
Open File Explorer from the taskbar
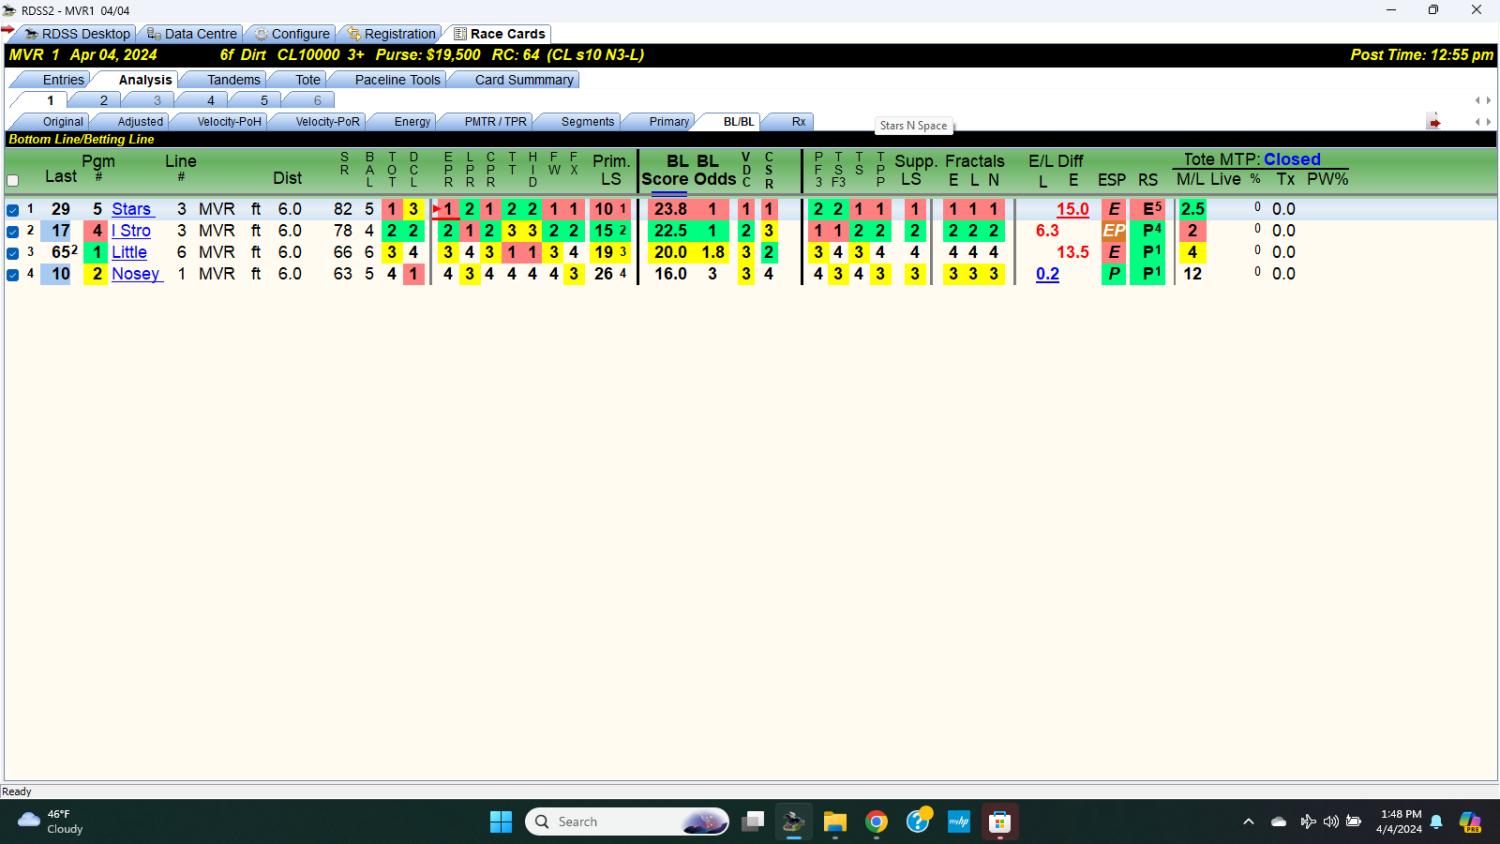(x=835, y=822)
